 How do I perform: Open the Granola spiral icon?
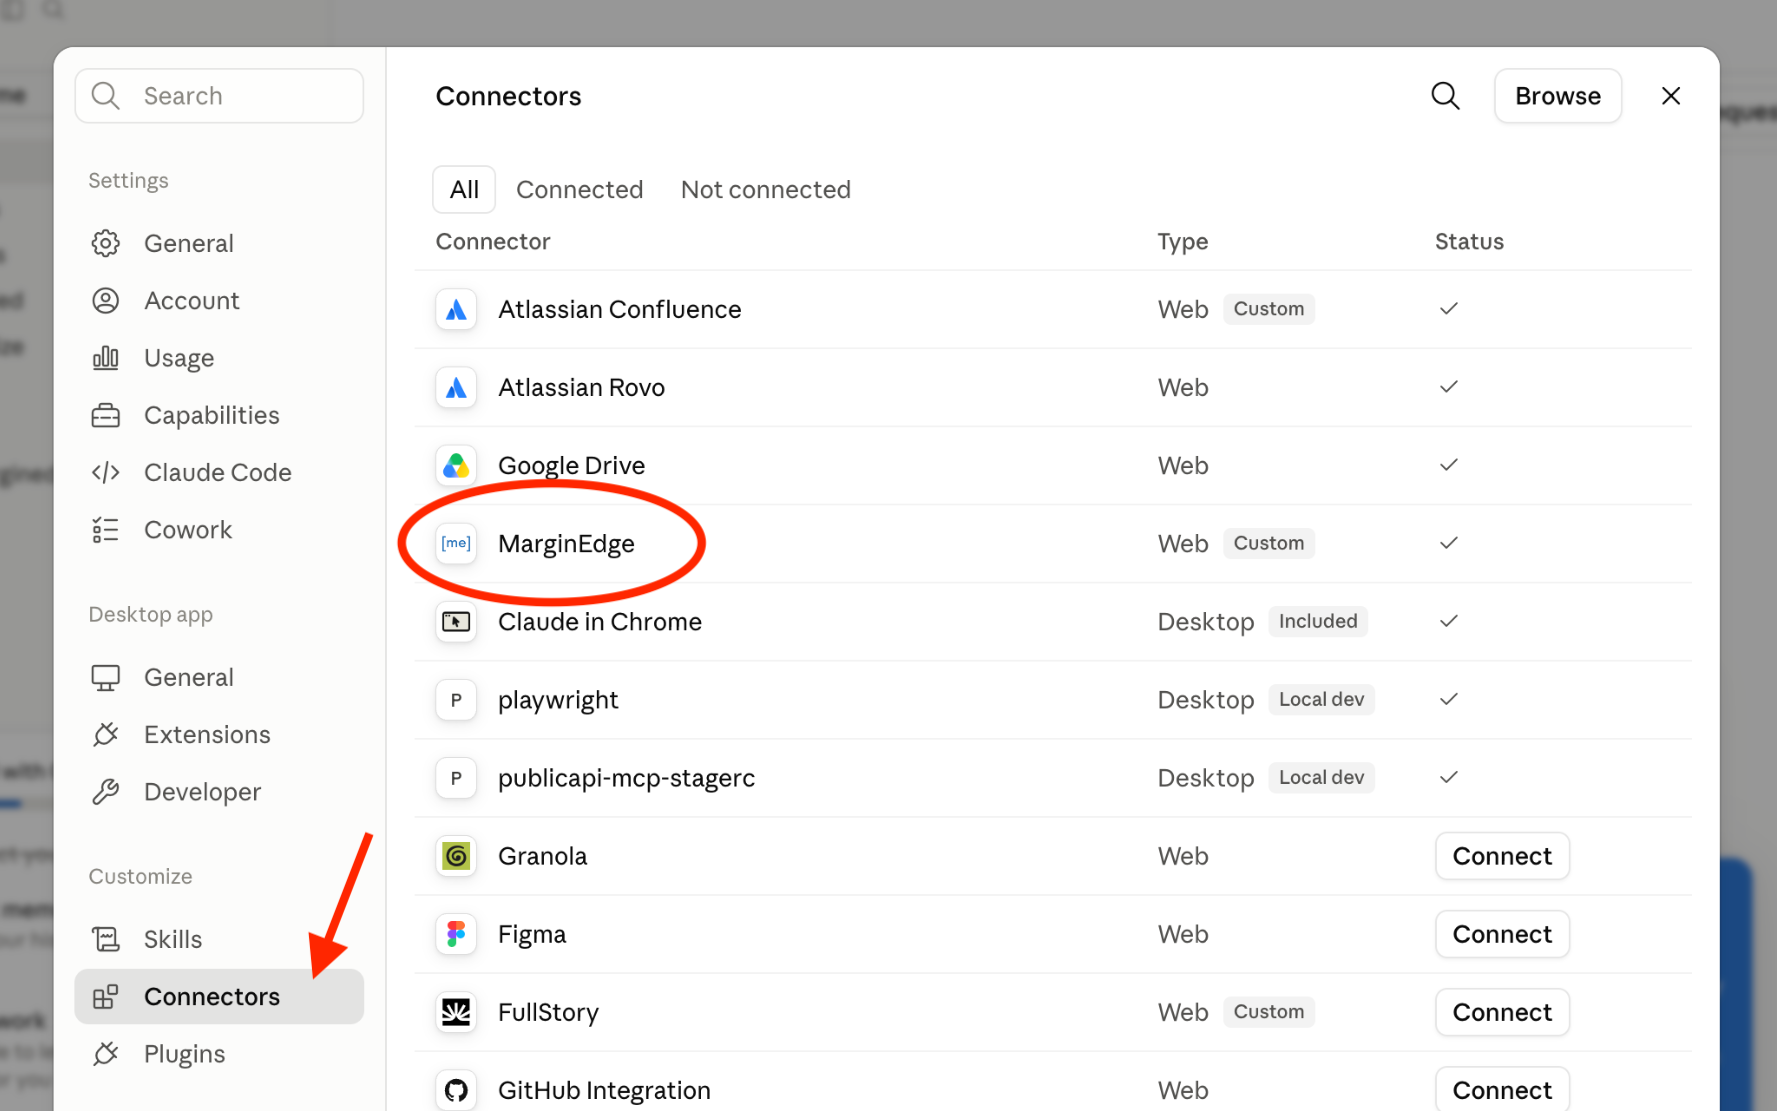click(456, 856)
